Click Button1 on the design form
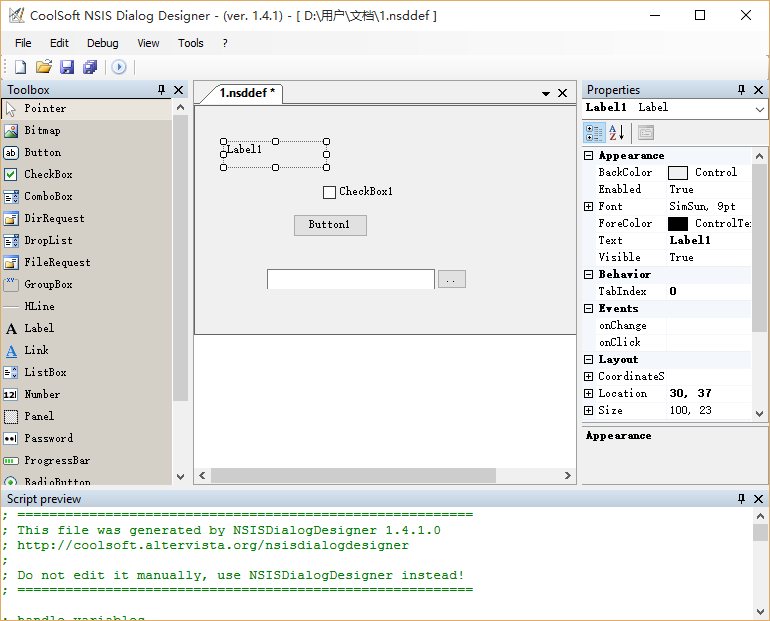 (330, 225)
